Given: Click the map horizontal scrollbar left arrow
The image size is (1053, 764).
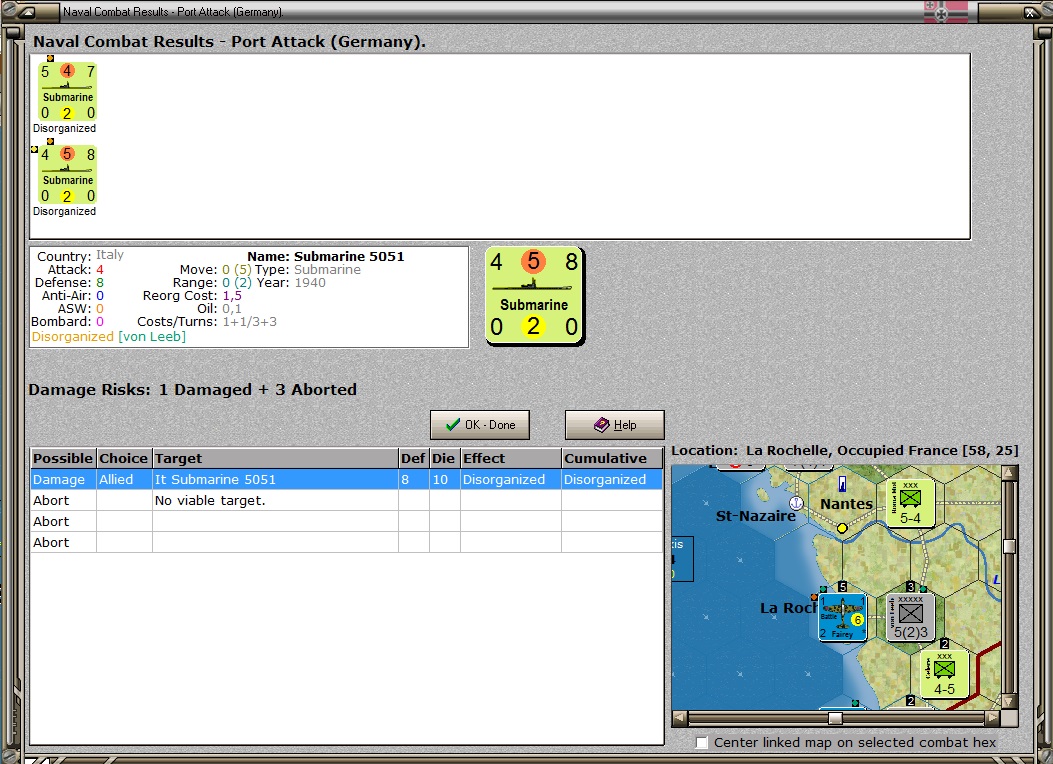Looking at the screenshot, I should pos(680,718).
